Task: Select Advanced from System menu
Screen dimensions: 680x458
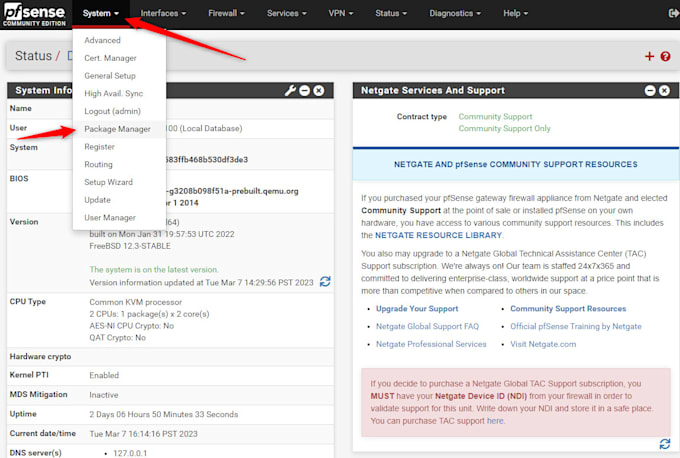Action: tap(119, 40)
